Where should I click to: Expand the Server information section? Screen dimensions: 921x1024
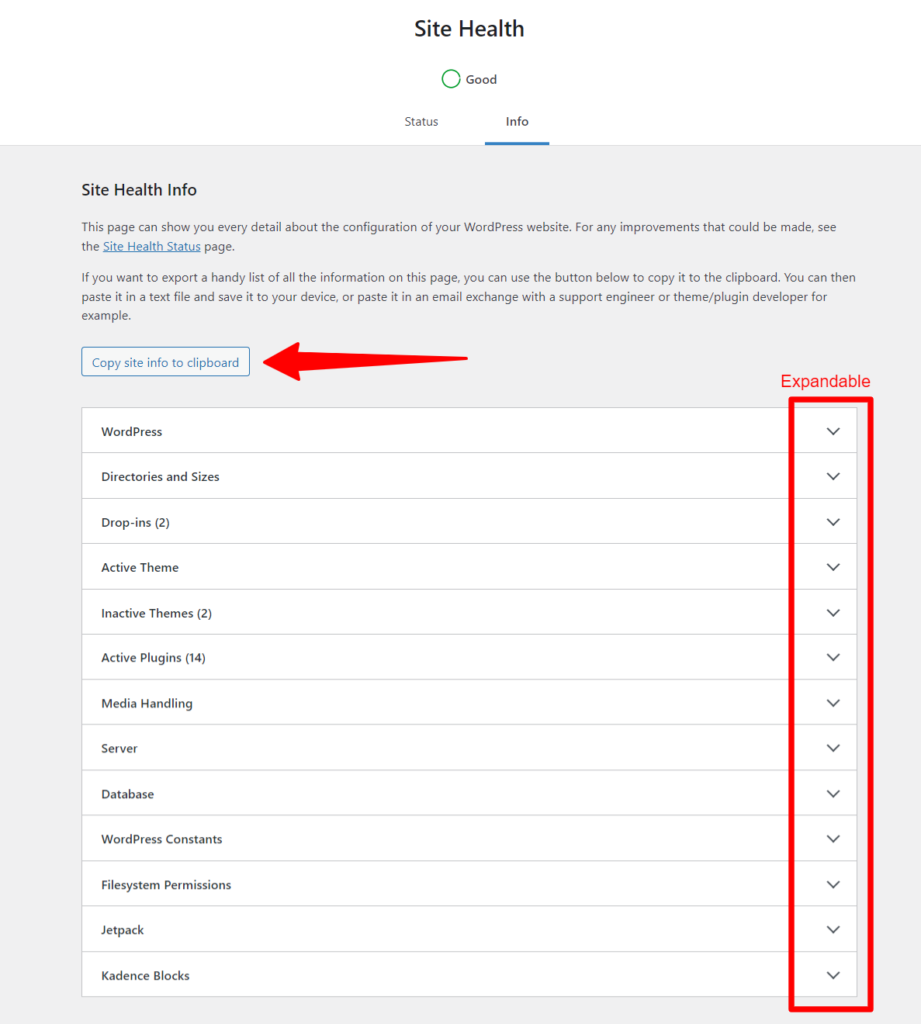click(833, 748)
